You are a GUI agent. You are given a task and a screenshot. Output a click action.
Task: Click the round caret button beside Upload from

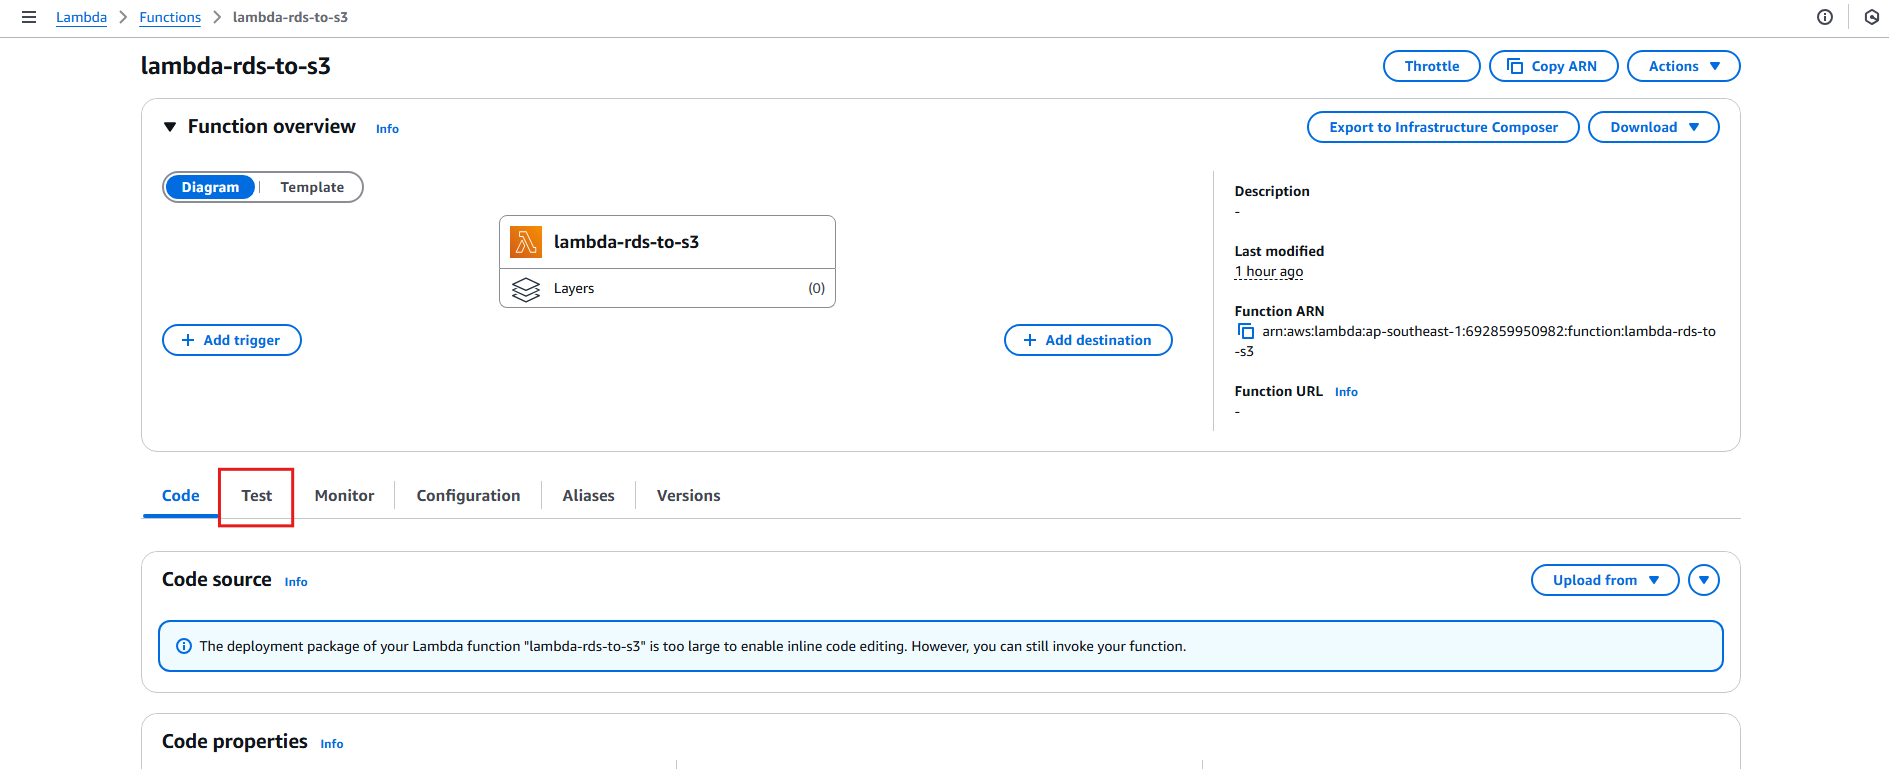coord(1704,580)
